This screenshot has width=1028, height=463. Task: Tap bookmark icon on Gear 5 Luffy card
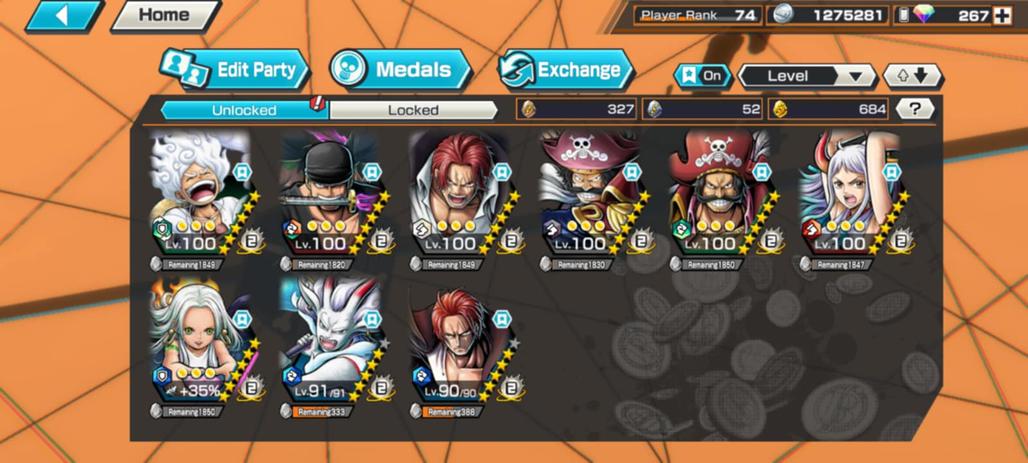242,172
